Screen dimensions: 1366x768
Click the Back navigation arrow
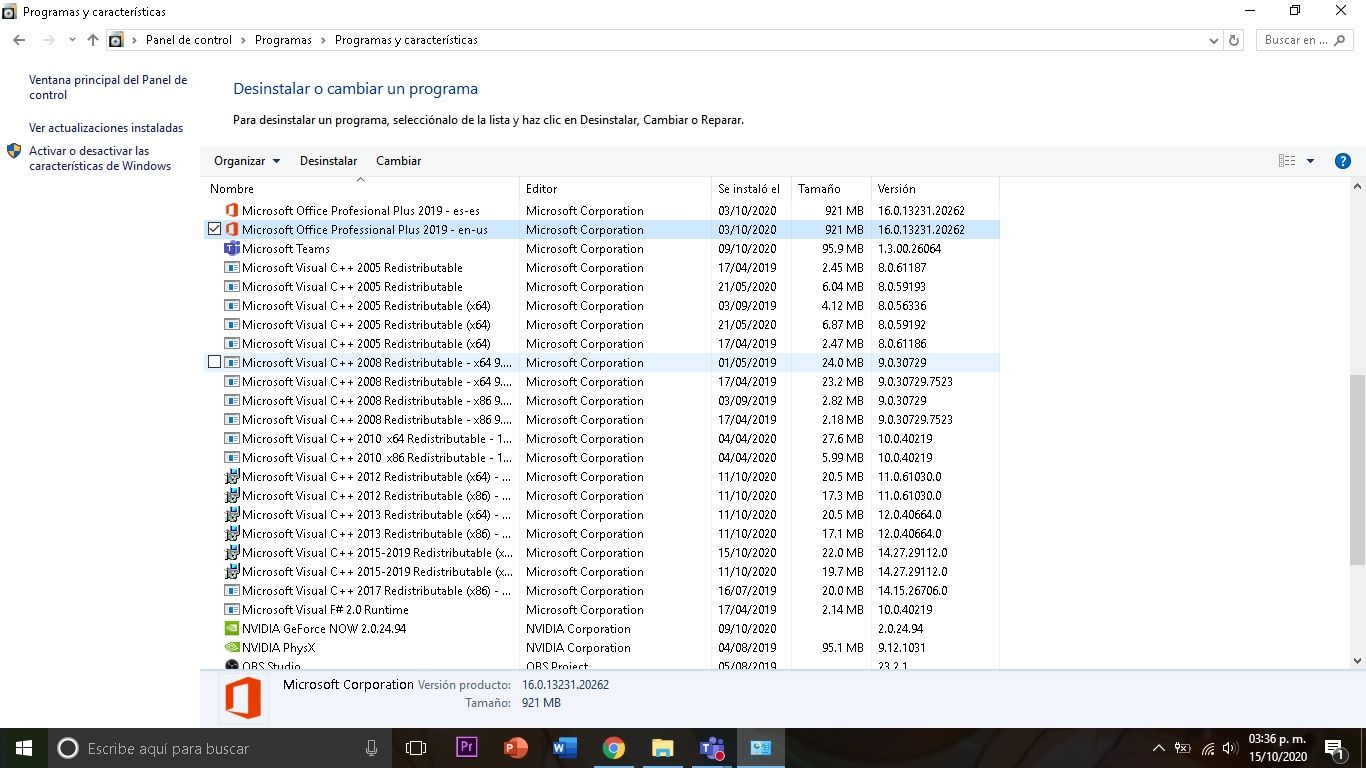pyautogui.click(x=19, y=40)
